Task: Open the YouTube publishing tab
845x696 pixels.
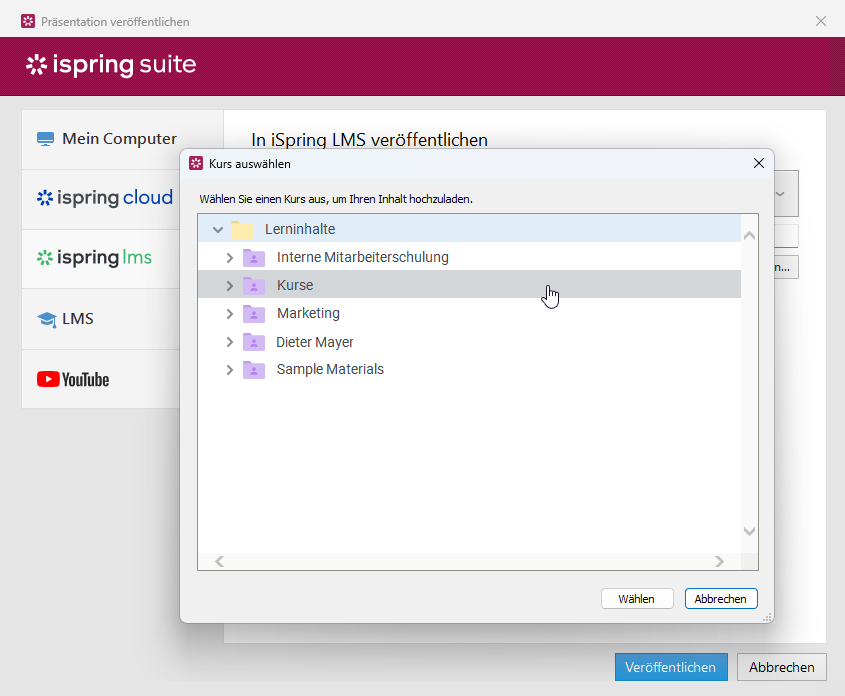Action: pyautogui.click(x=101, y=379)
